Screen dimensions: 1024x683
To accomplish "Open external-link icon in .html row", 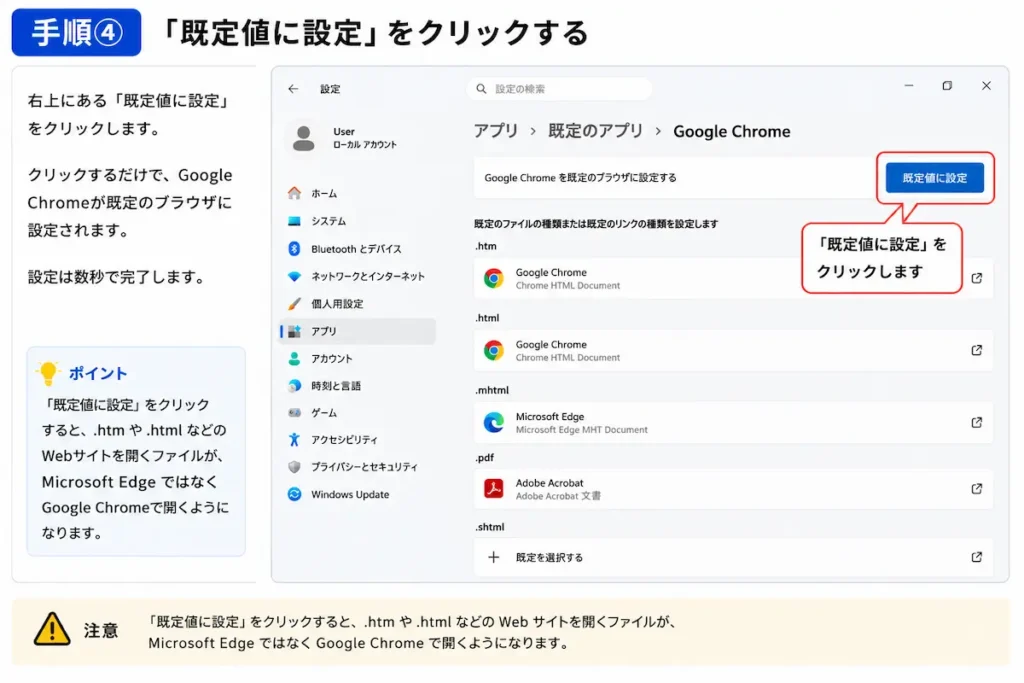I will (x=976, y=351).
